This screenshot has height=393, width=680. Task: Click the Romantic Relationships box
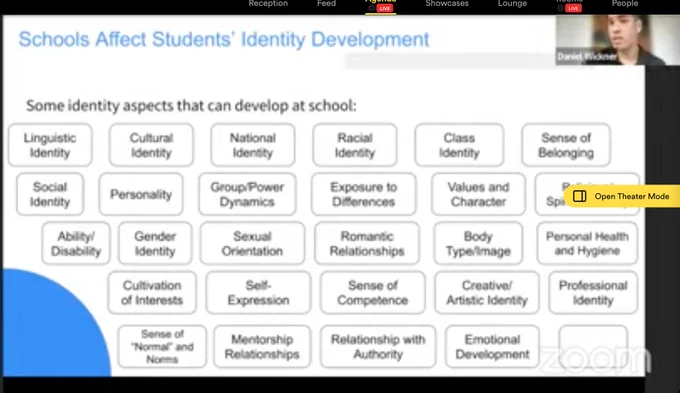[367, 243]
